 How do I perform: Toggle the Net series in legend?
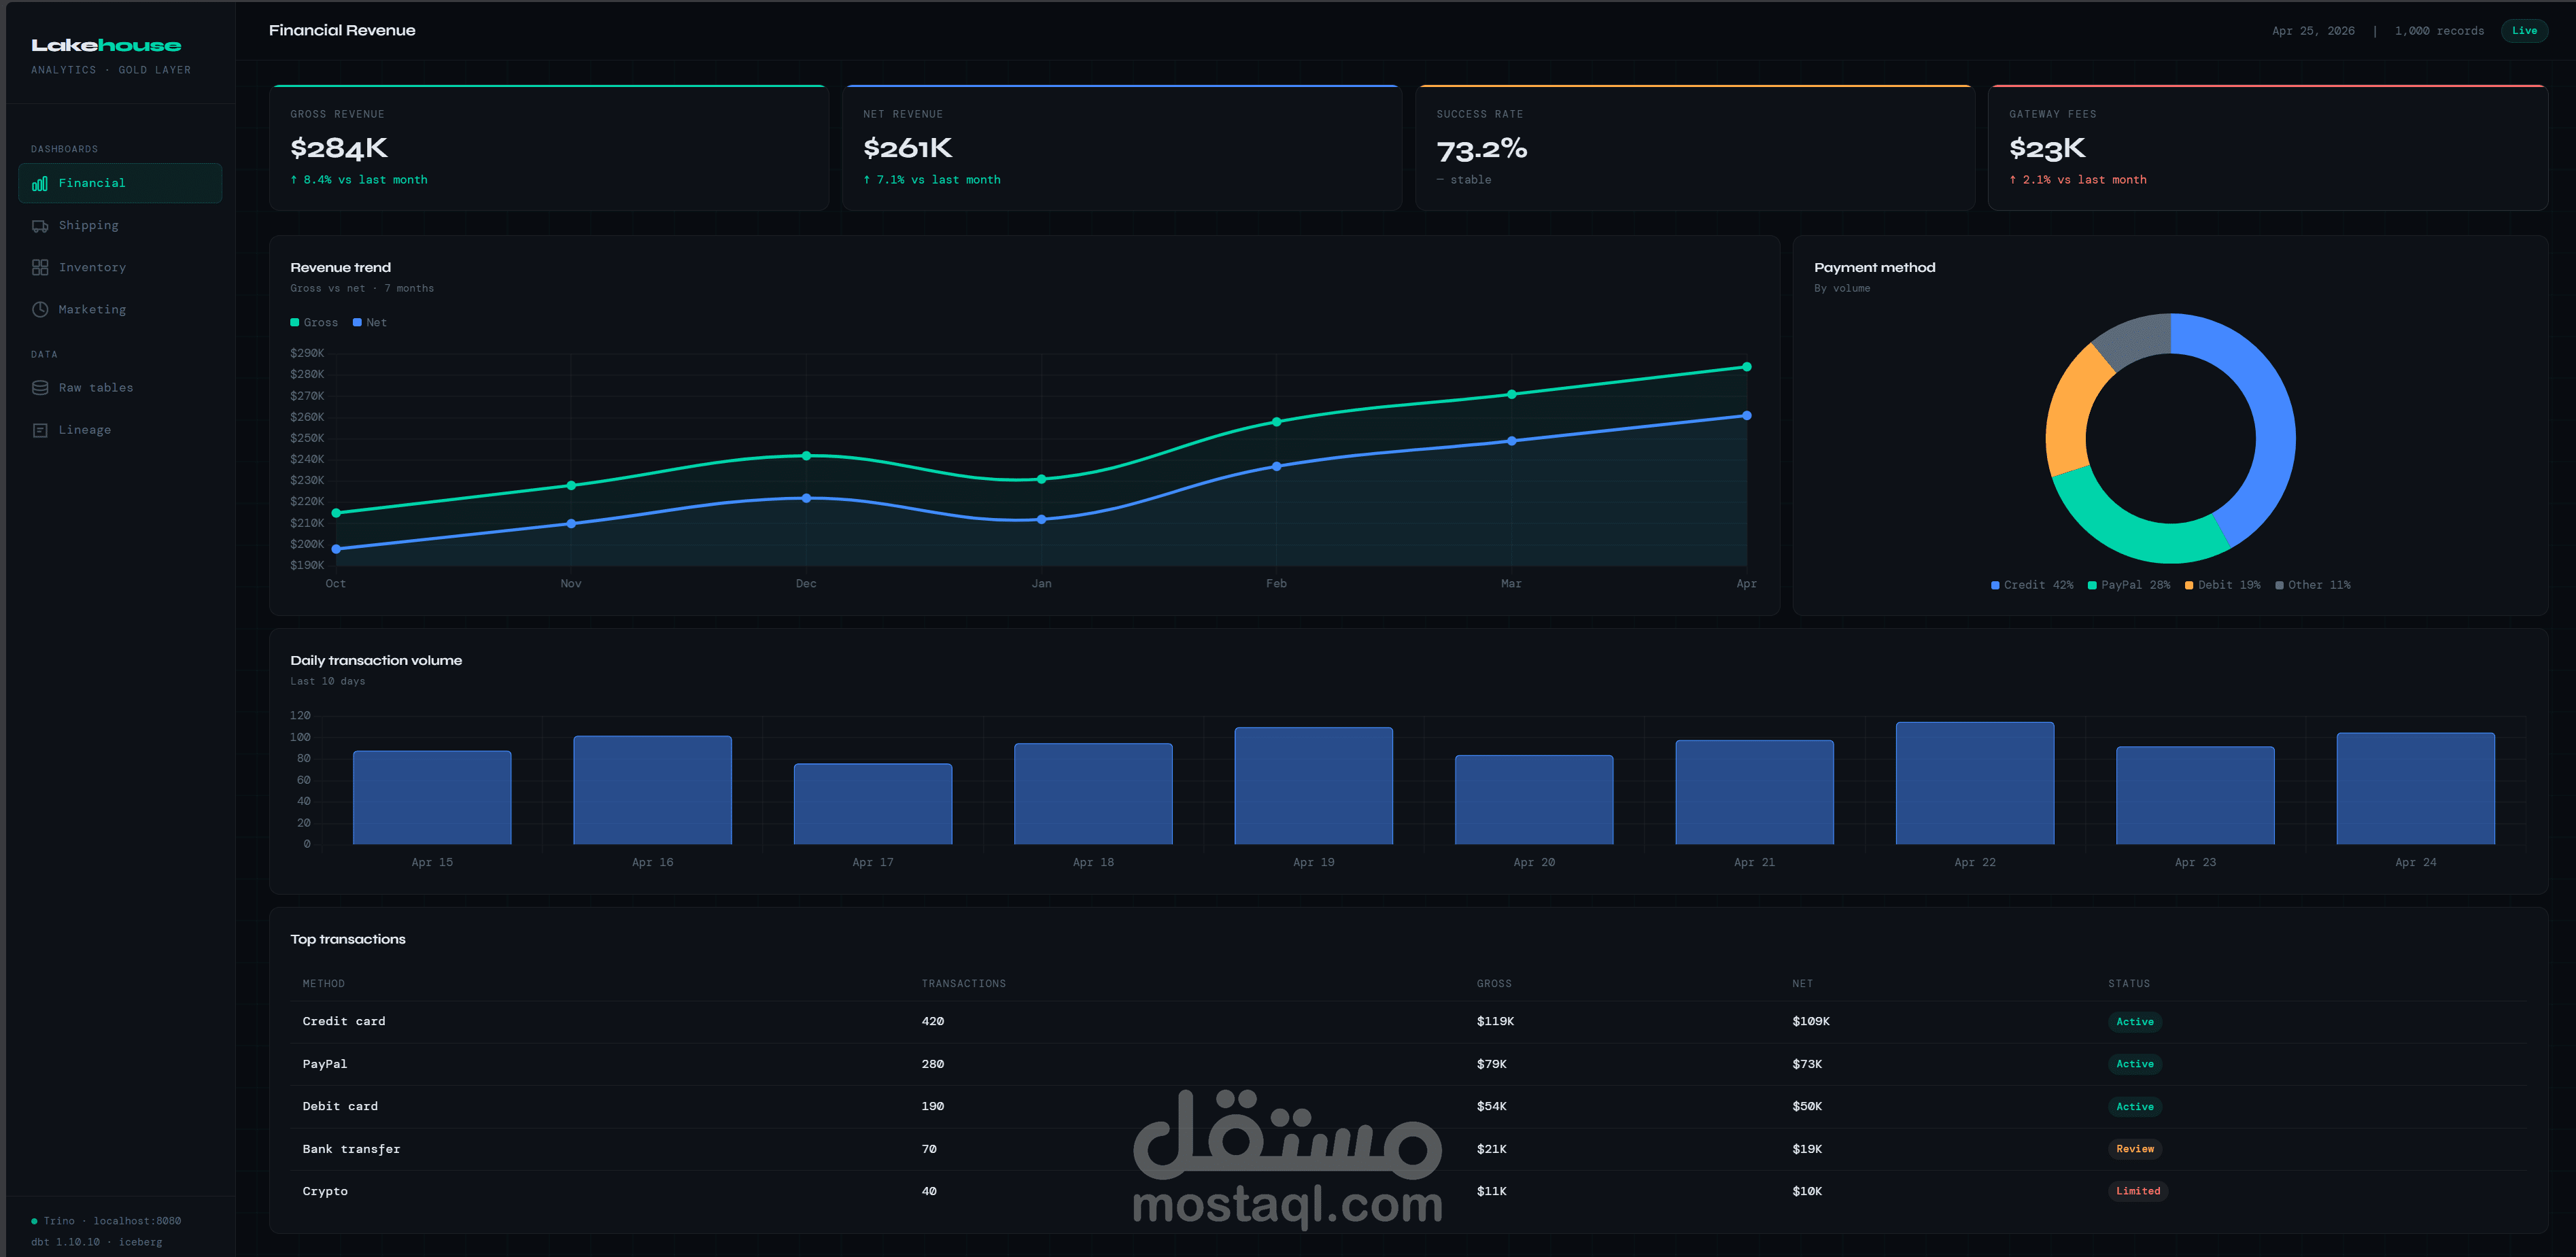370,322
